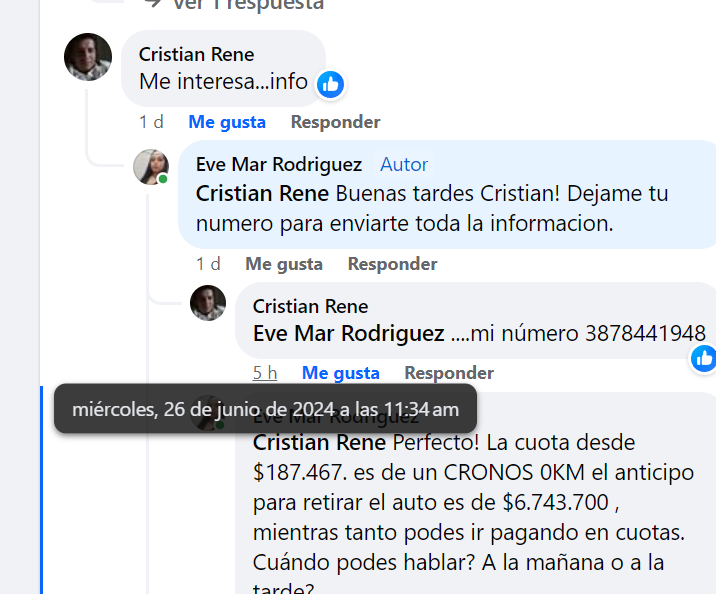
Task: Open Cristian Rene's avatar beside the phone number reply
Action: pyautogui.click(x=208, y=303)
